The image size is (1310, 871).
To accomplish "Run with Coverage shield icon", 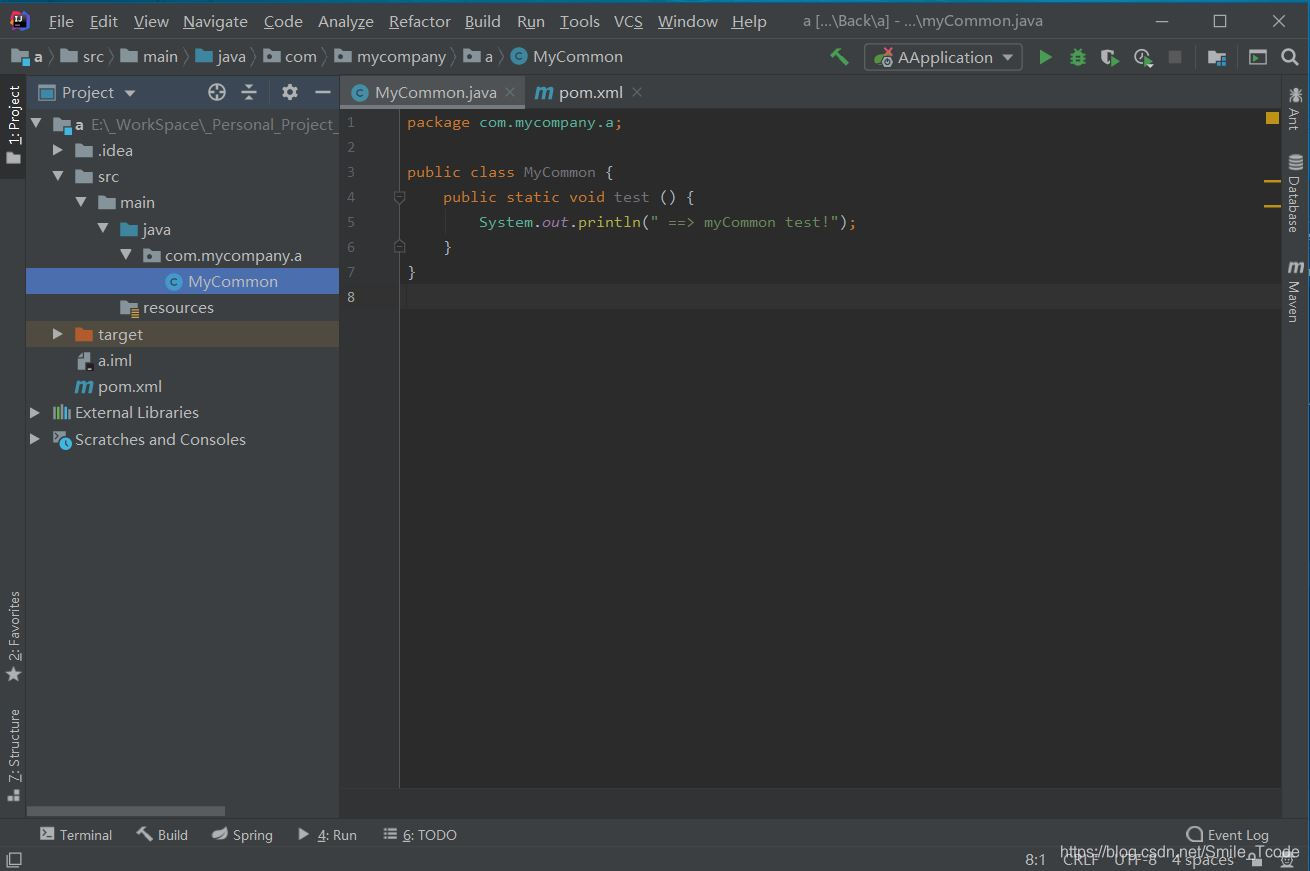I will [x=1109, y=58].
